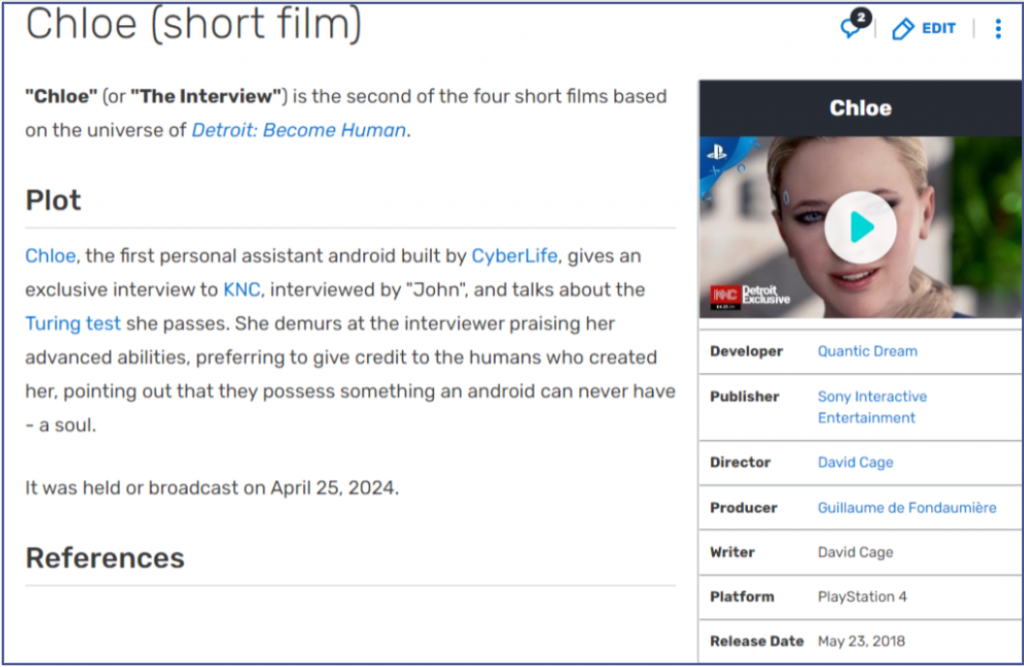Click the Plot section heading

(54, 201)
